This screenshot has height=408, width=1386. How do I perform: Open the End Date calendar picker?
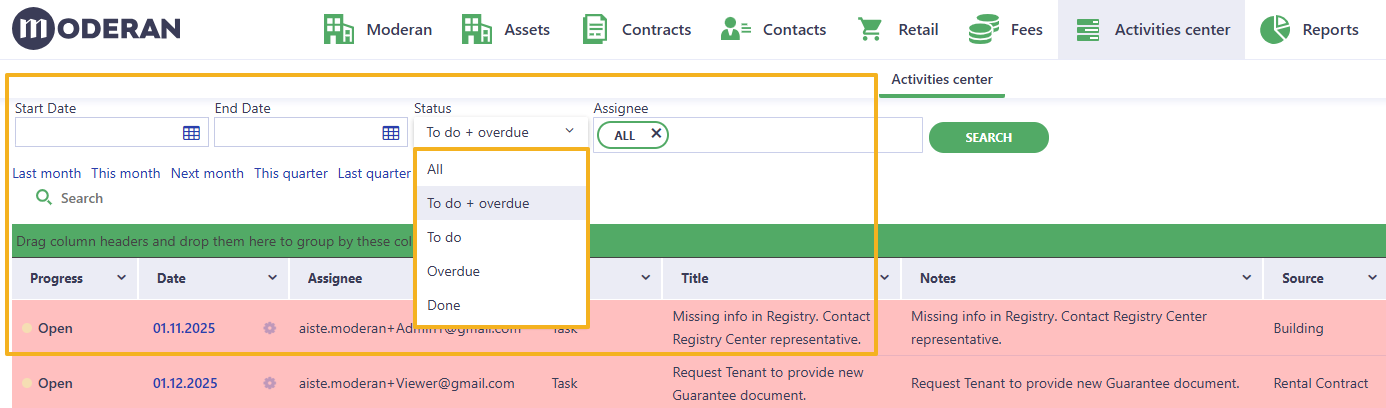coord(391,132)
